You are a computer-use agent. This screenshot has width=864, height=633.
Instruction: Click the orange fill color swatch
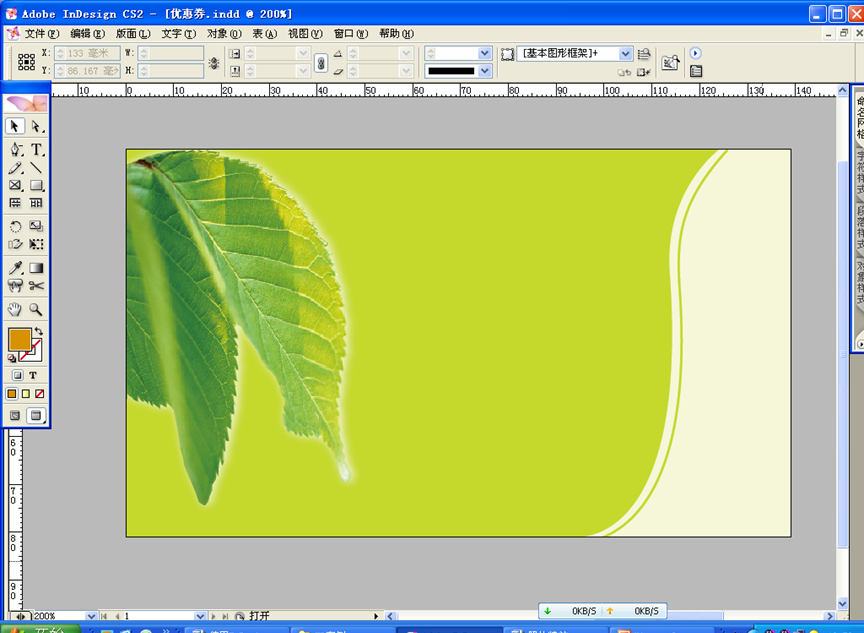[x=19, y=339]
